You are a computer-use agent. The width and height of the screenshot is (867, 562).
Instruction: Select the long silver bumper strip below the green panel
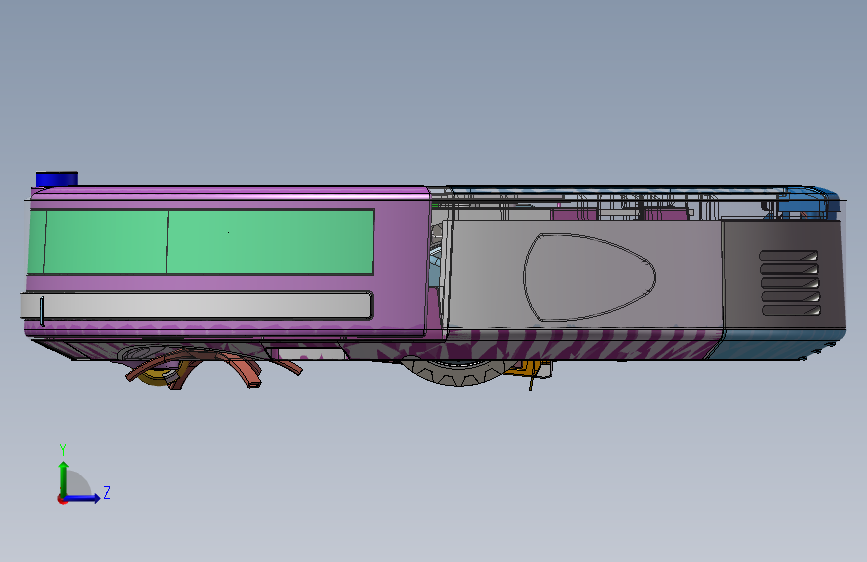pyautogui.click(x=196, y=306)
